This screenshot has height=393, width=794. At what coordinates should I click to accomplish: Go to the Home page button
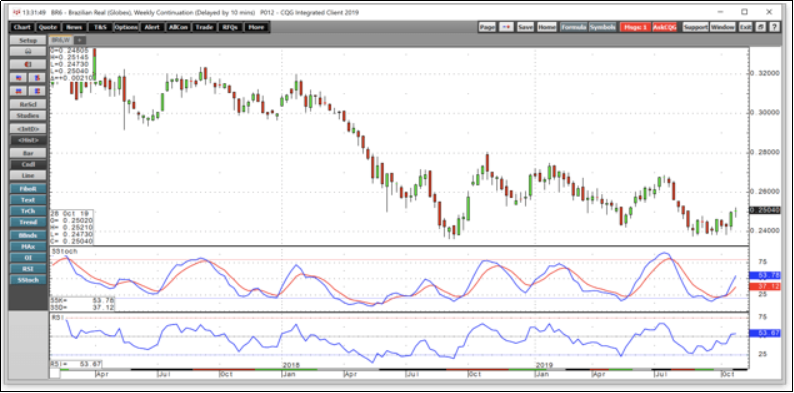[x=546, y=27]
